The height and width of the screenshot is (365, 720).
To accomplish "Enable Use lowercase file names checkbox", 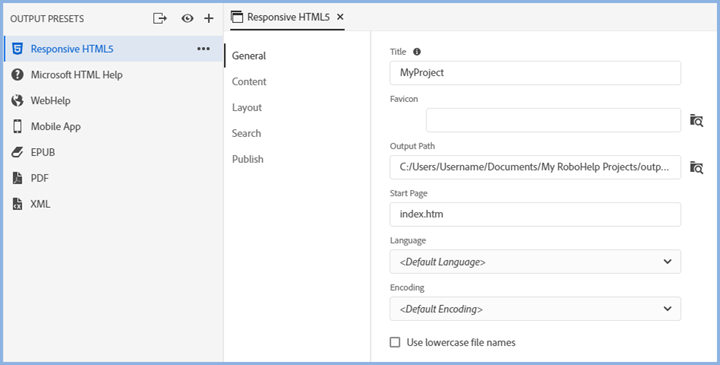I will pos(395,343).
